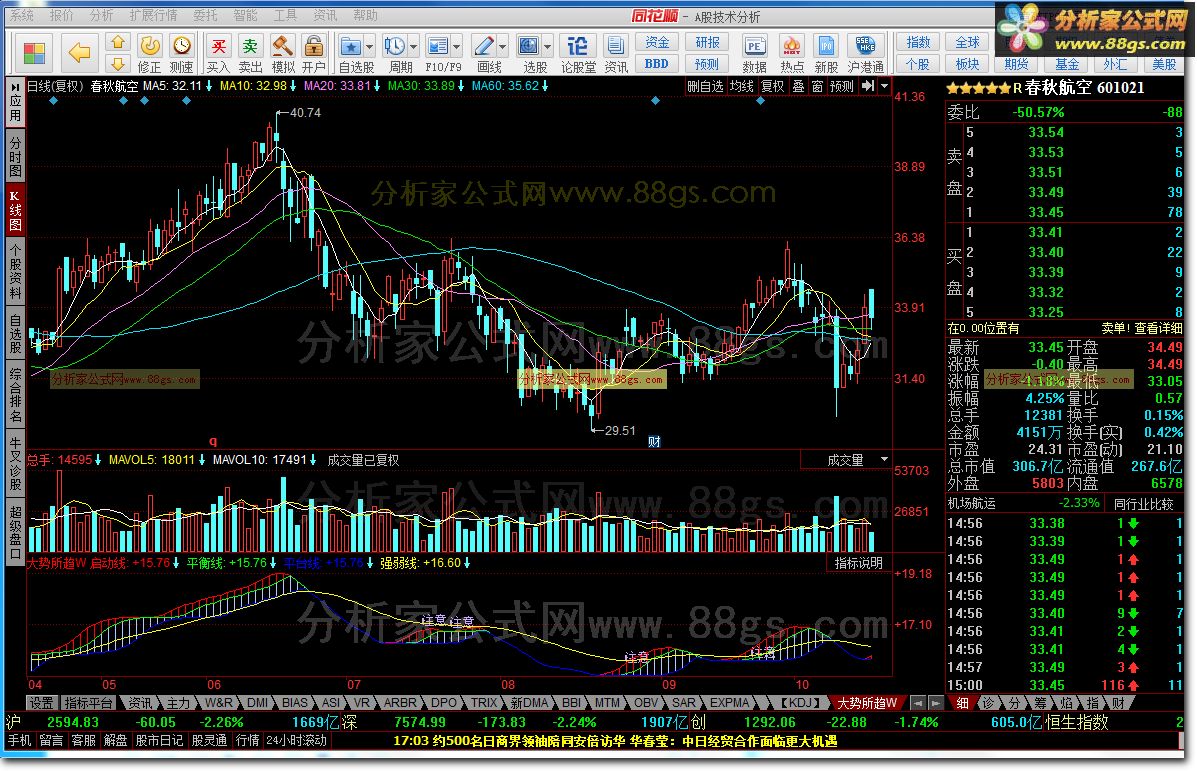Click the 卖出 sell icon
This screenshot has height=771, width=1197.
click(x=250, y=53)
